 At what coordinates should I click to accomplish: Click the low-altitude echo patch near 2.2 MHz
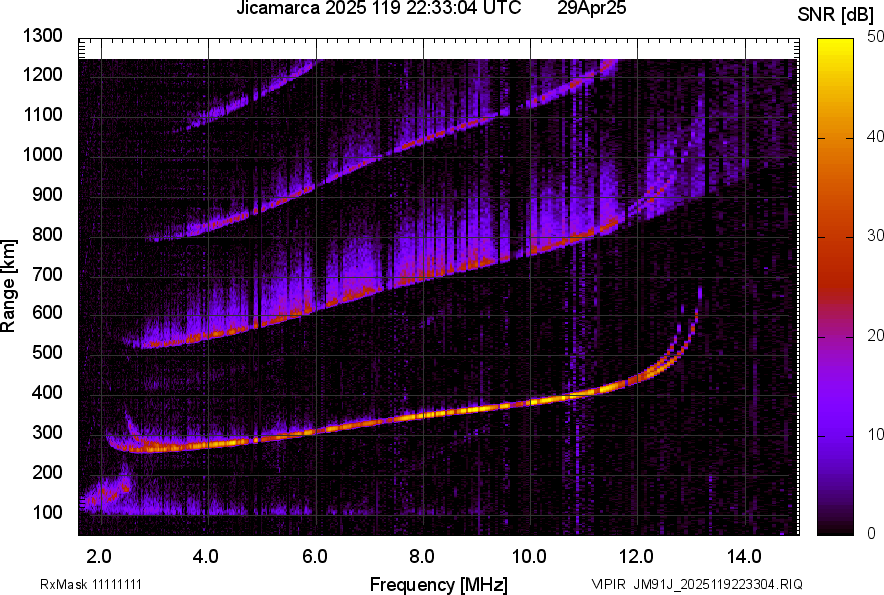tap(107, 491)
